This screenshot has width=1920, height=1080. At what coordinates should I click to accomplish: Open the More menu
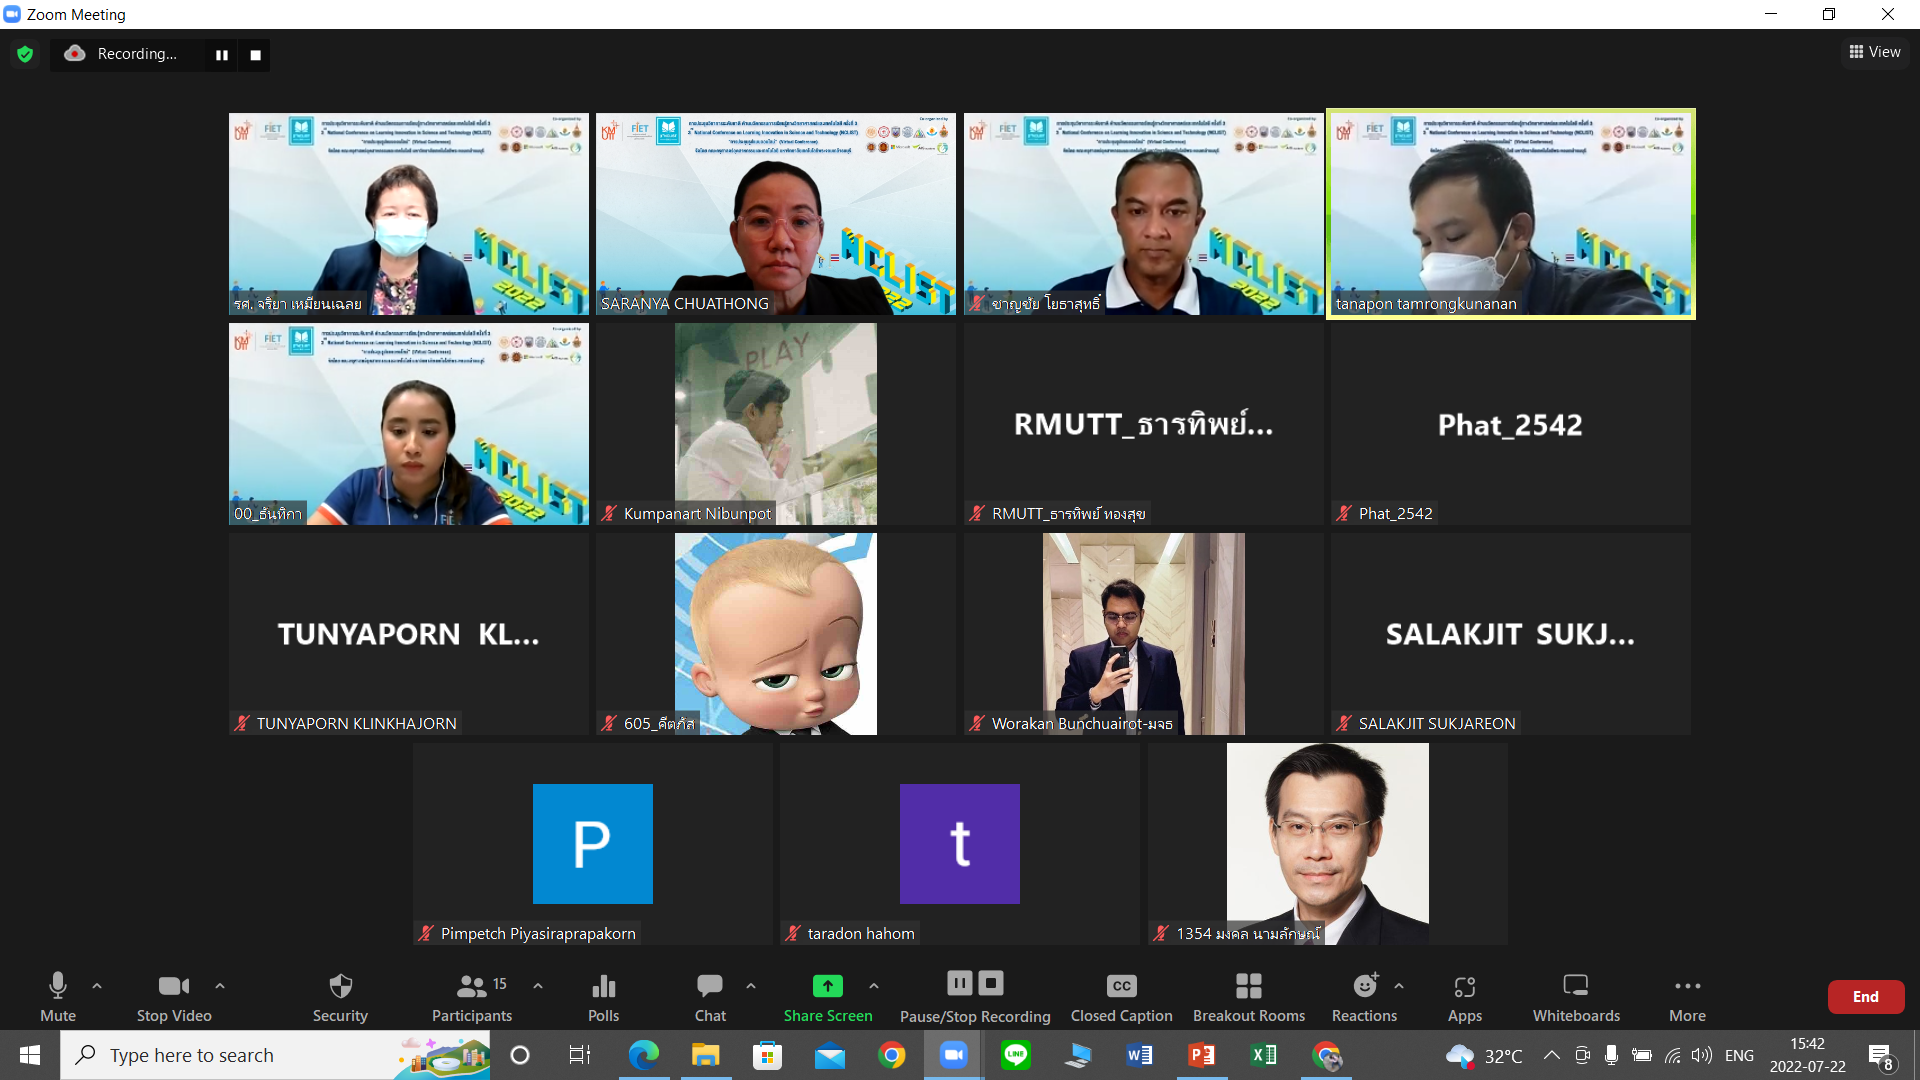click(x=1687, y=996)
